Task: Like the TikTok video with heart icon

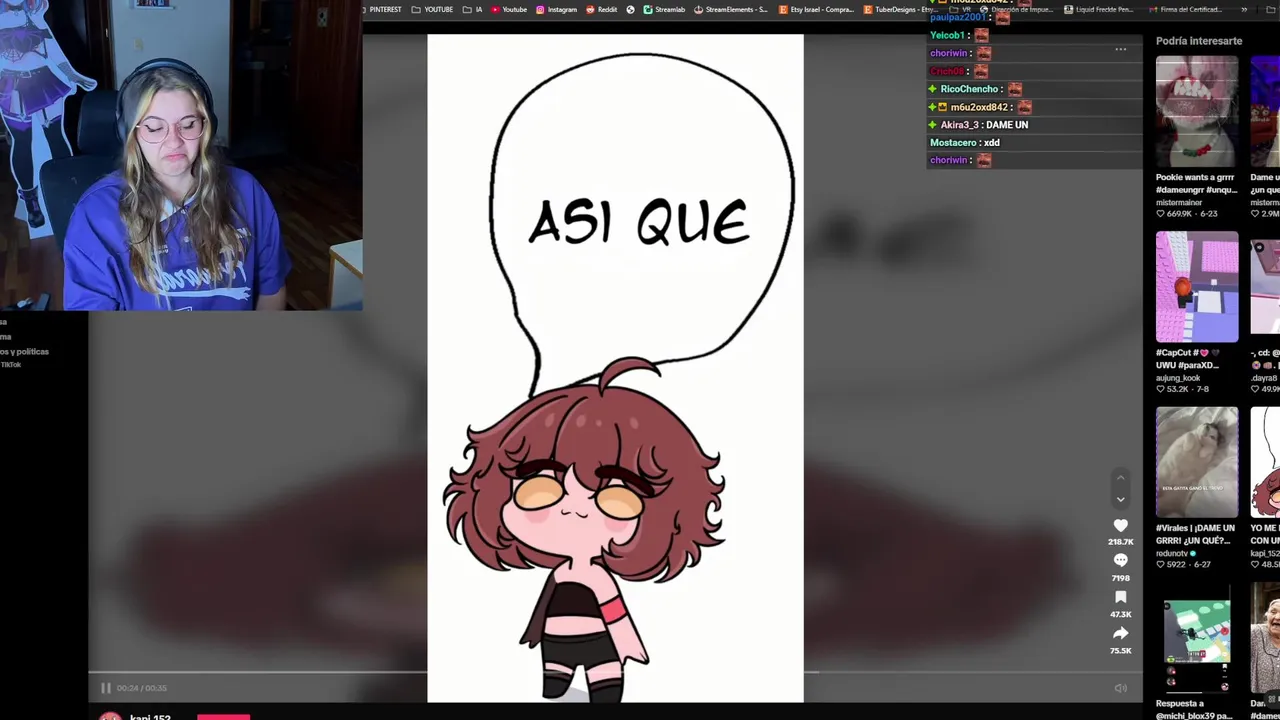Action: click(x=1120, y=525)
